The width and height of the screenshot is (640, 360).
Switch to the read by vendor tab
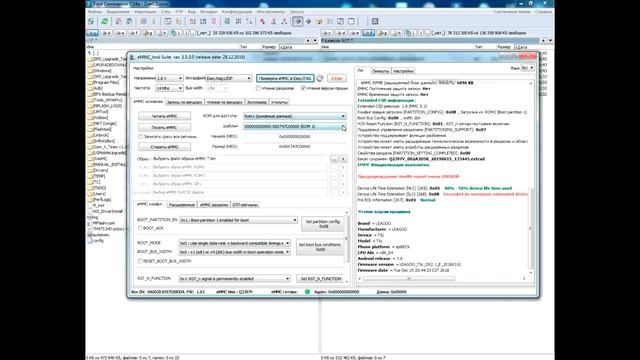pyautogui.click(x=224, y=102)
